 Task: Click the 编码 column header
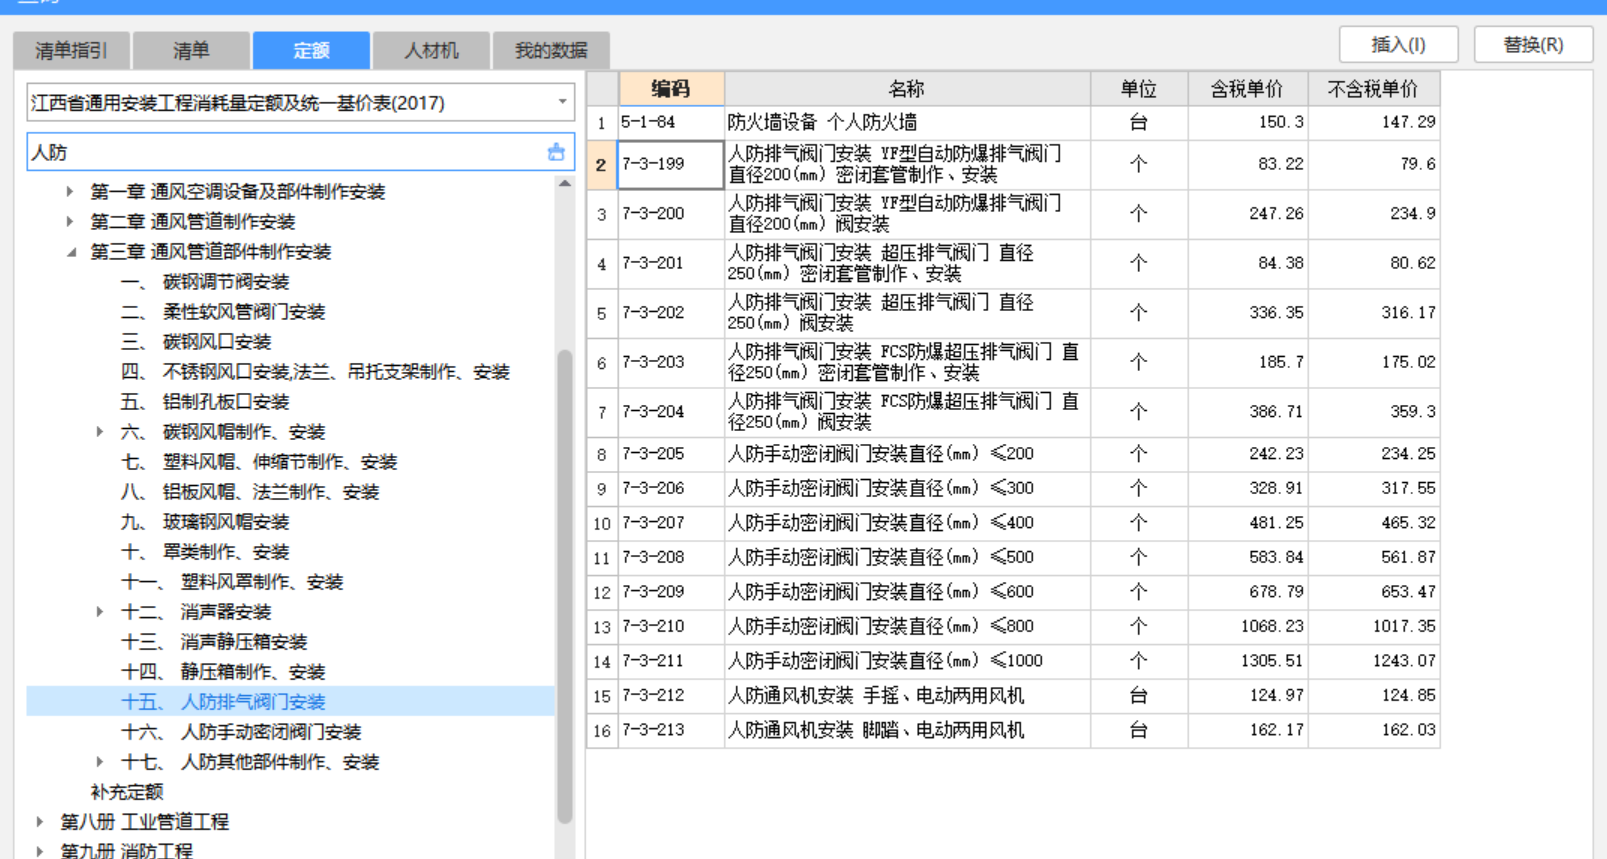[671, 89]
